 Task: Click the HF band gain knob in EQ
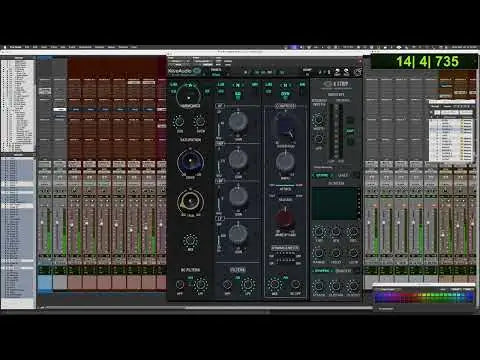point(238,121)
